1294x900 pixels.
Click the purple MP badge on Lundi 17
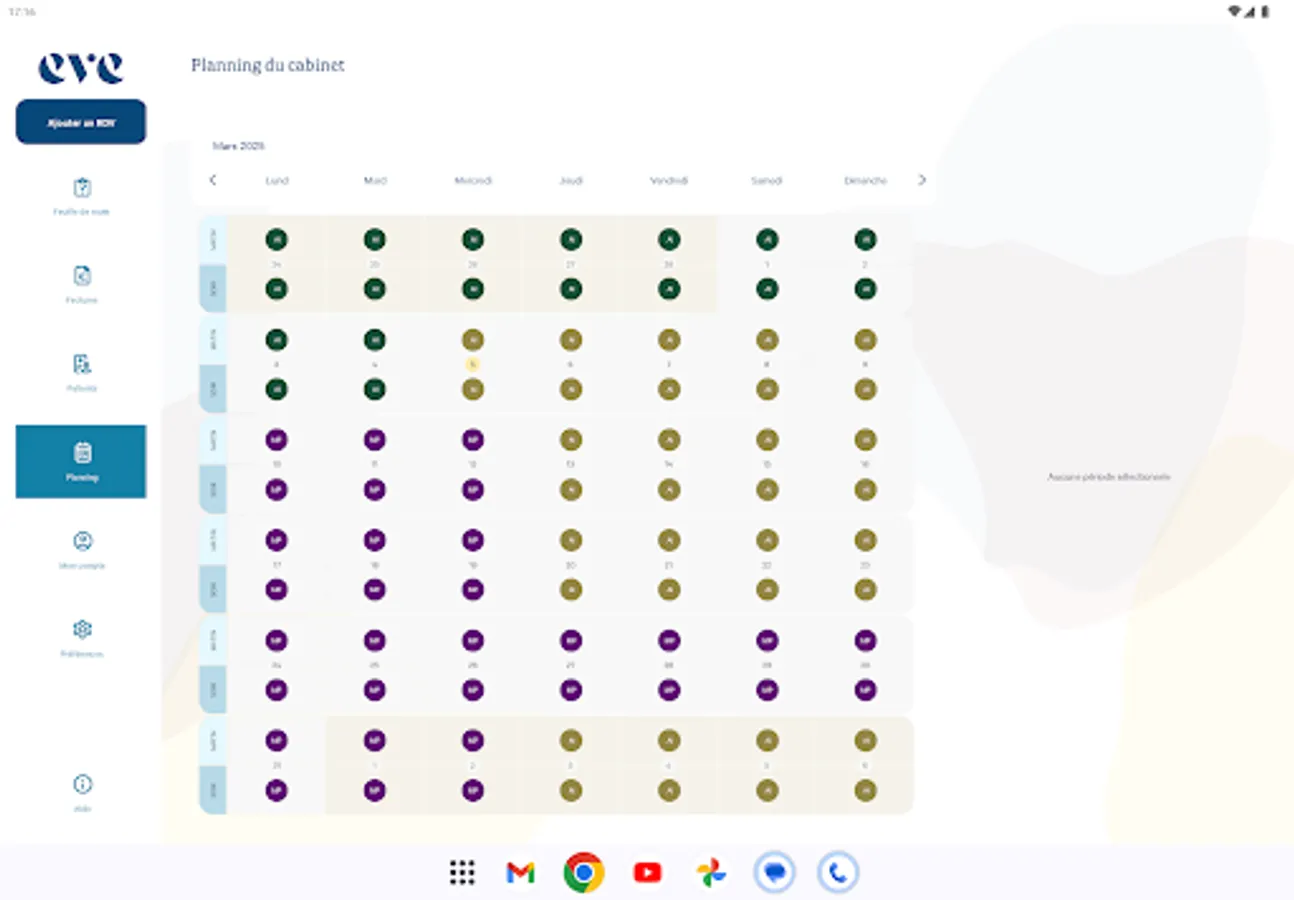(x=277, y=539)
